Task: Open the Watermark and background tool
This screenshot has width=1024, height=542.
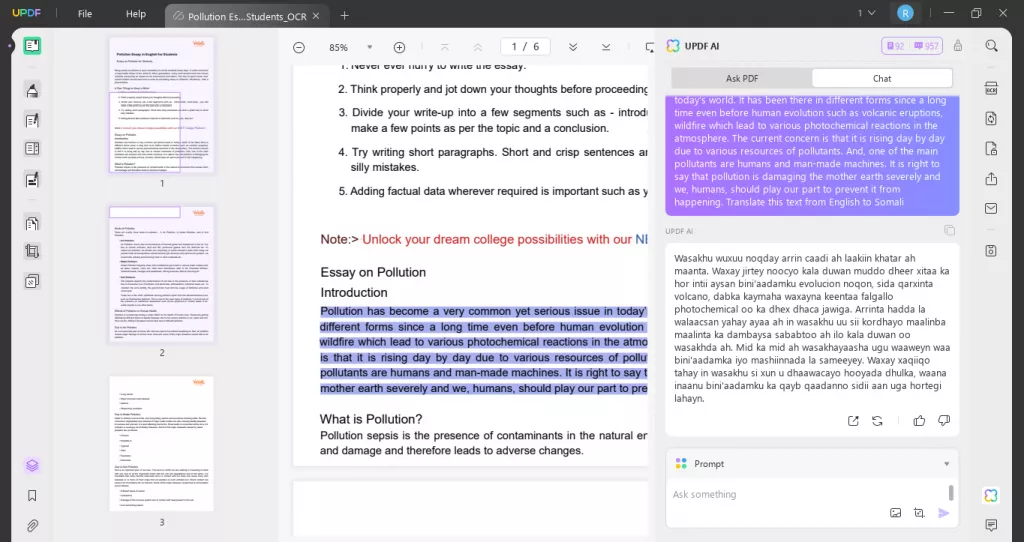Action: [32, 281]
